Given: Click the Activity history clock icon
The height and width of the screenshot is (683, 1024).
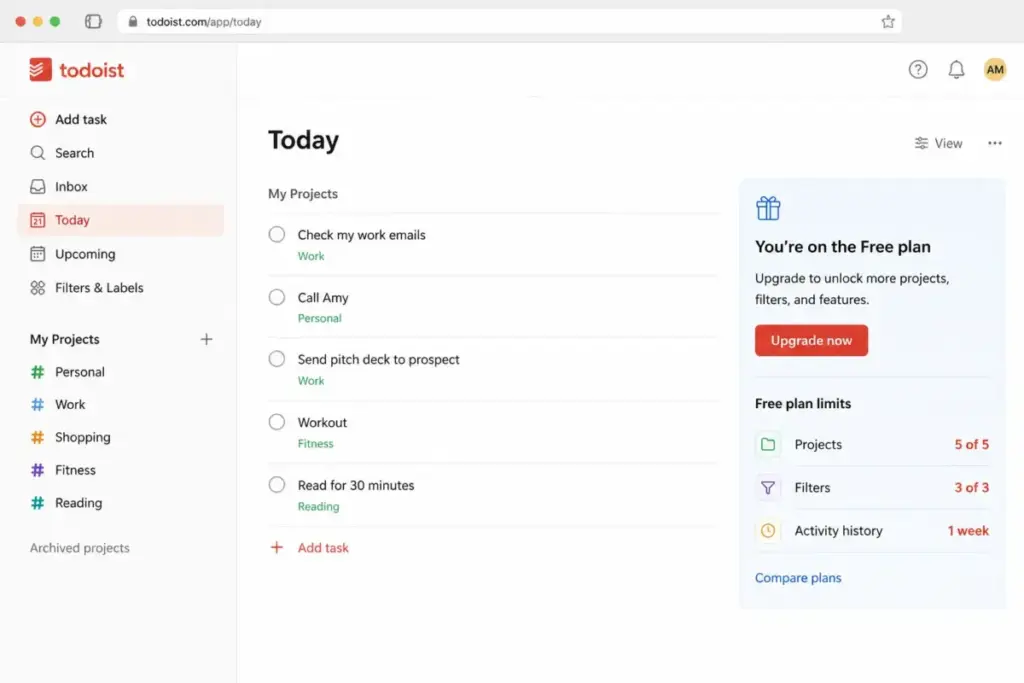Looking at the screenshot, I should (768, 531).
